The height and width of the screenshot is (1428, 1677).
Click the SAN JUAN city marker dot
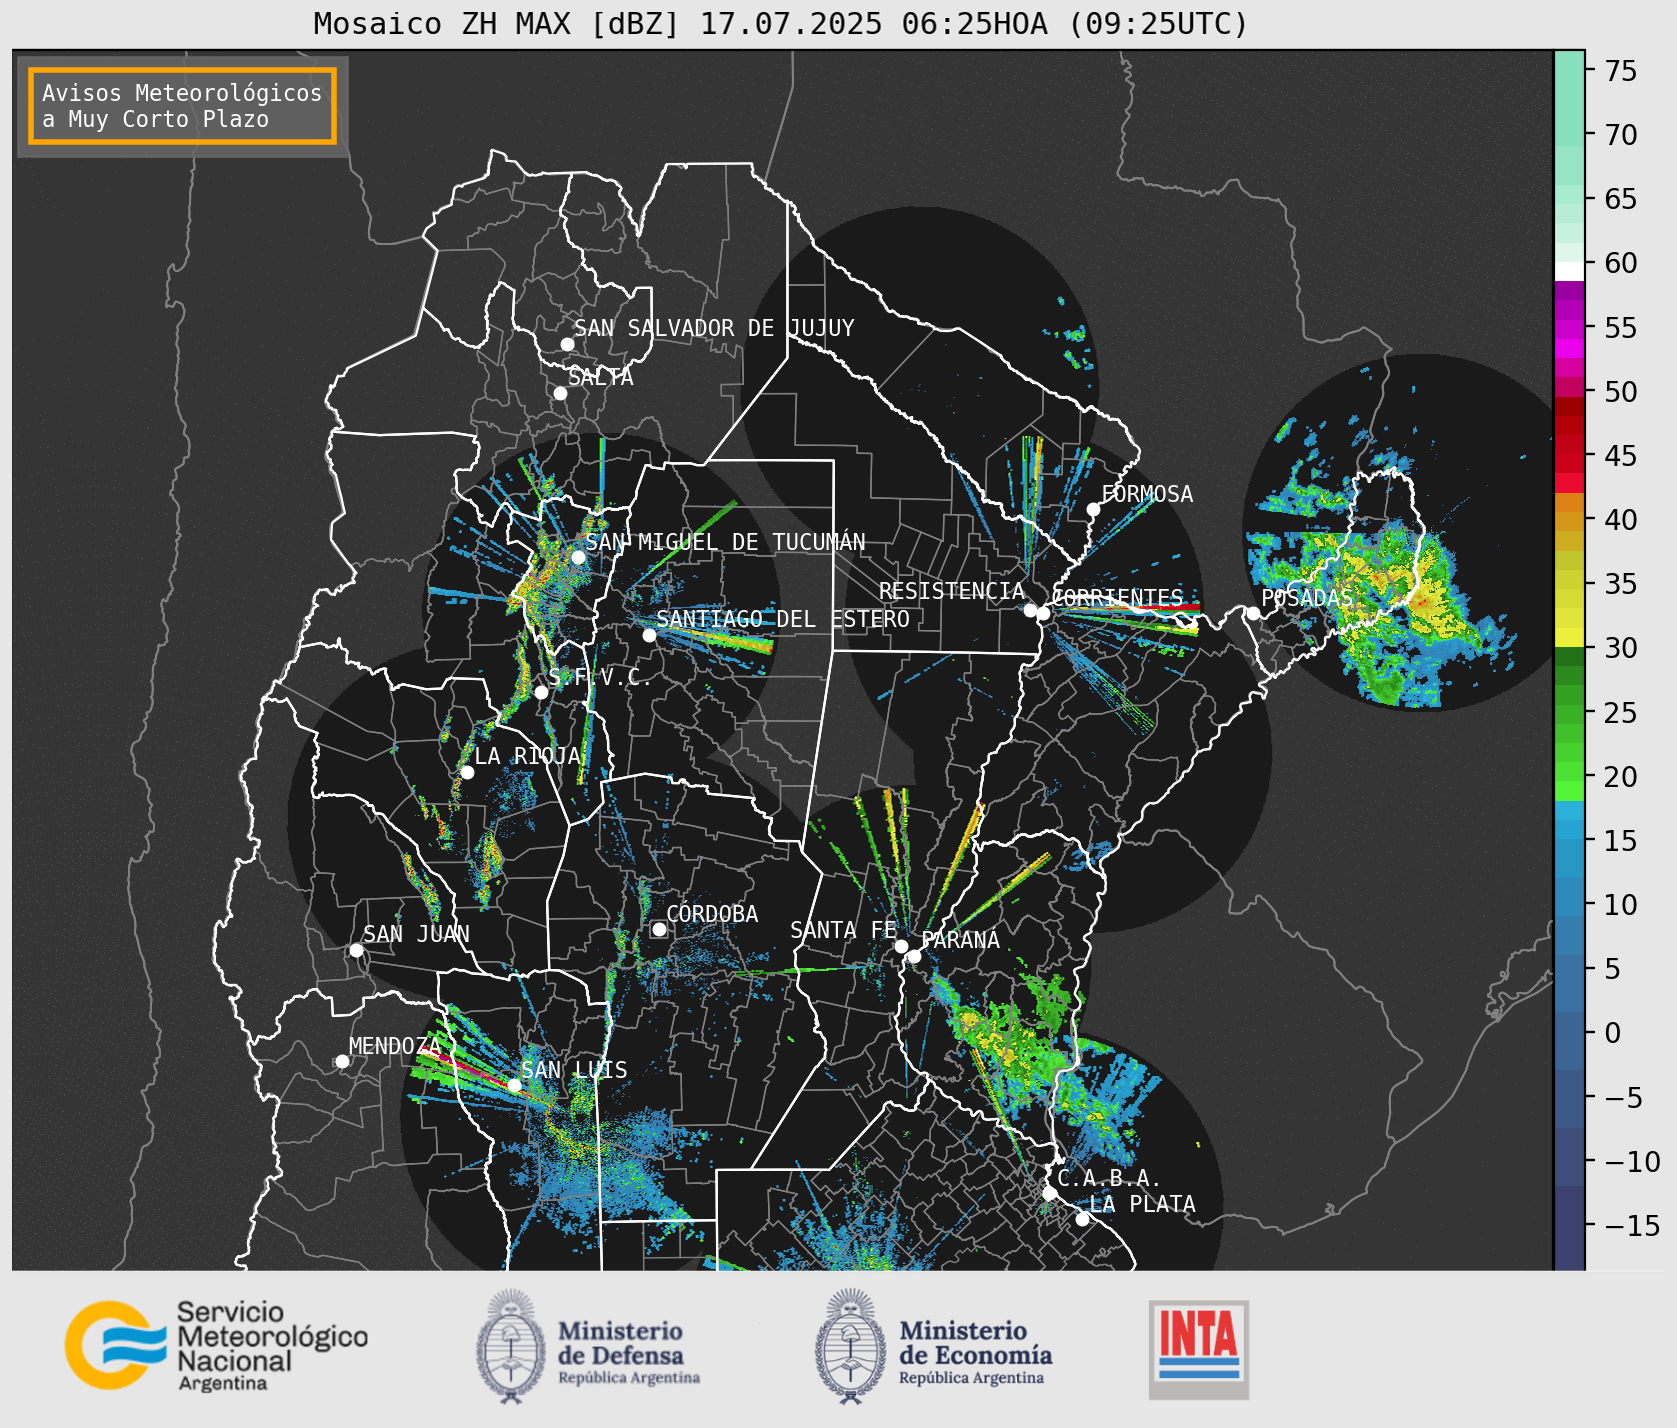(x=356, y=950)
